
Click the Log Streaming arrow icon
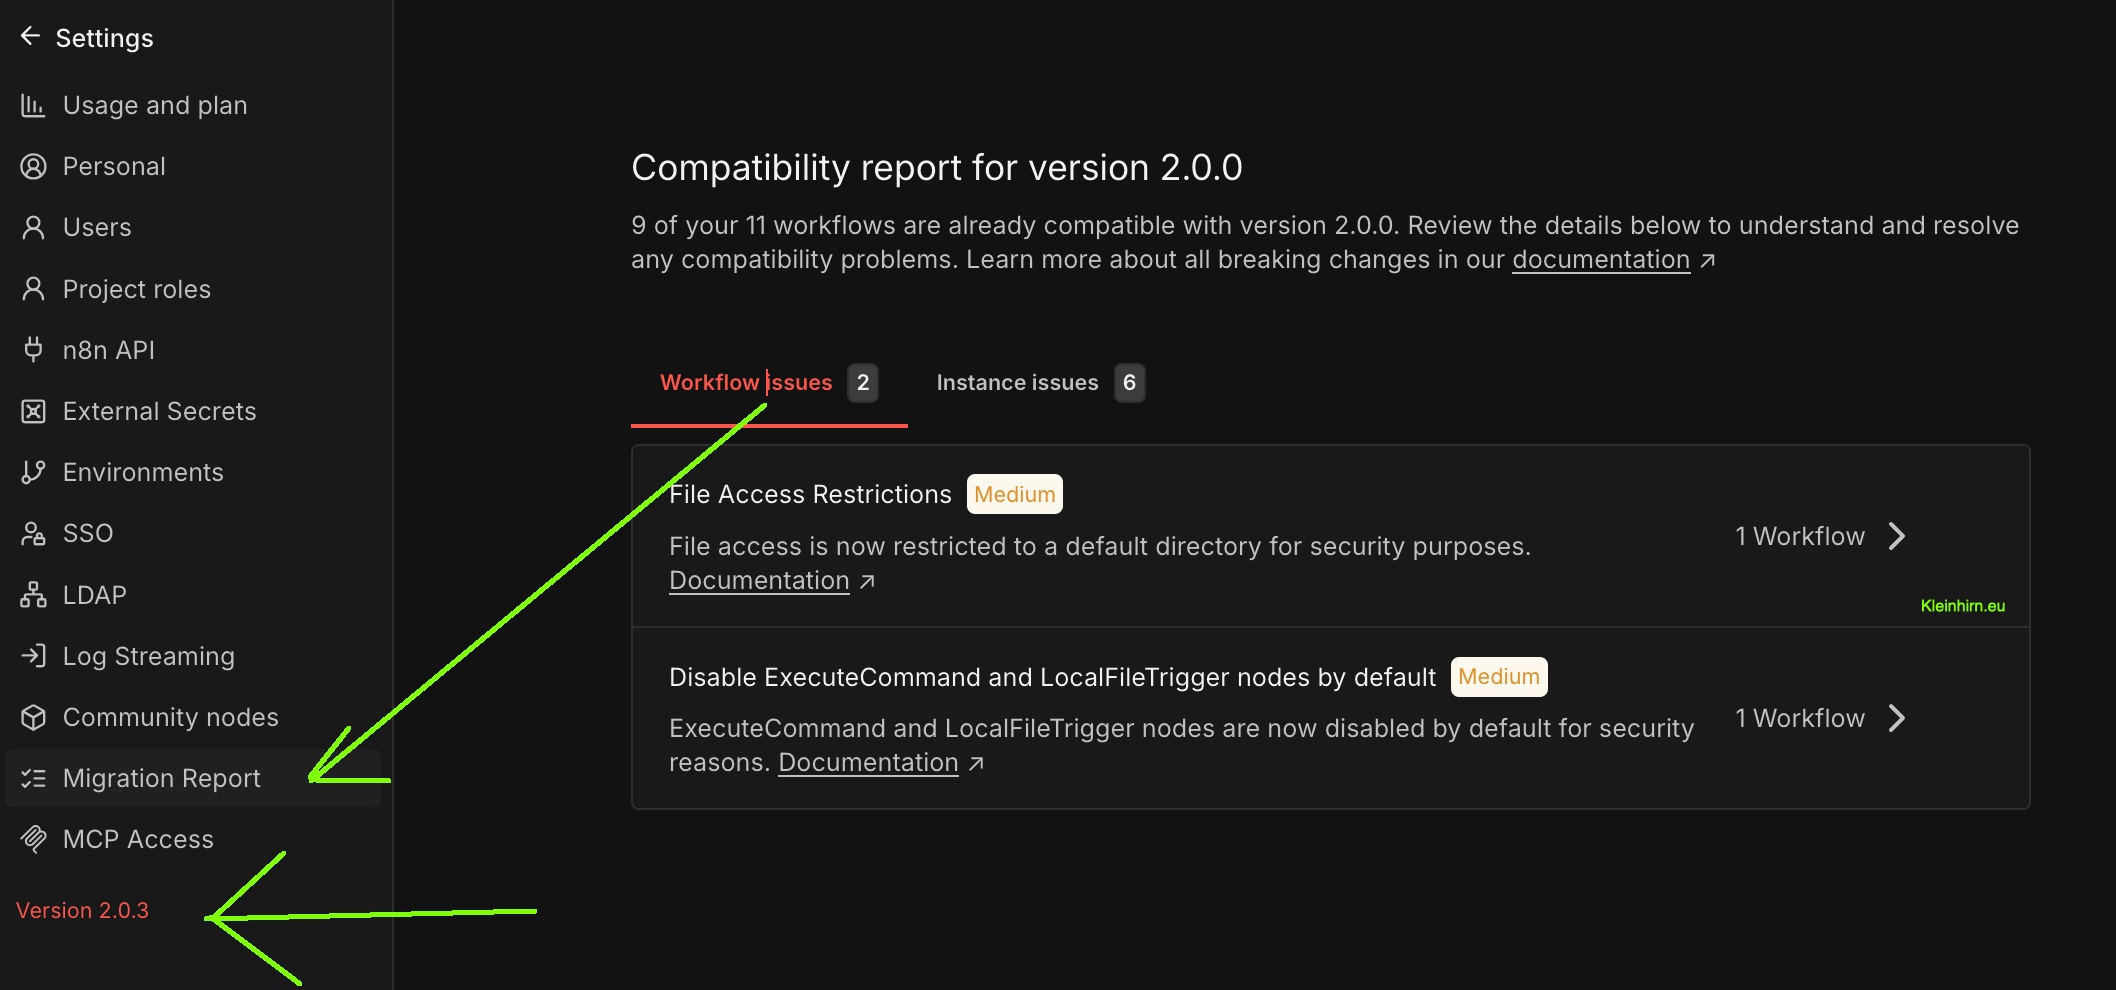(33, 656)
